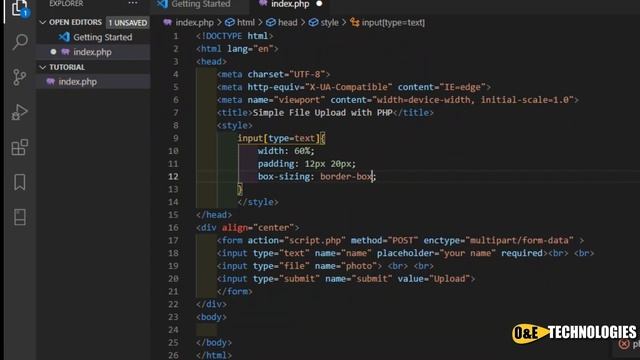This screenshot has width=640, height=360.
Task: Open the Run and Debug icon
Action: tap(19, 112)
